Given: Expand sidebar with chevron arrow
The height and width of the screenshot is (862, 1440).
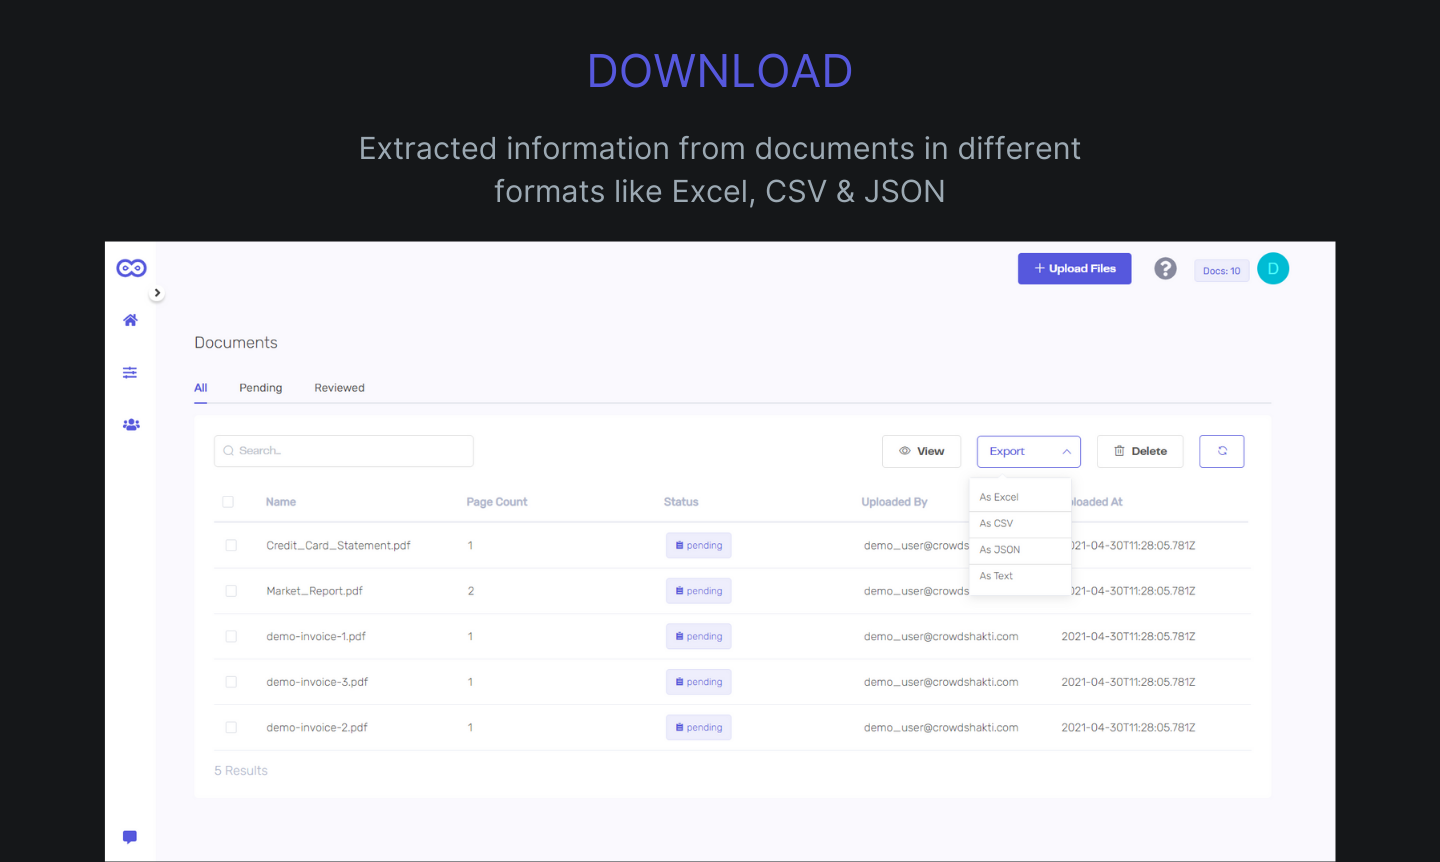Looking at the screenshot, I should point(157,293).
